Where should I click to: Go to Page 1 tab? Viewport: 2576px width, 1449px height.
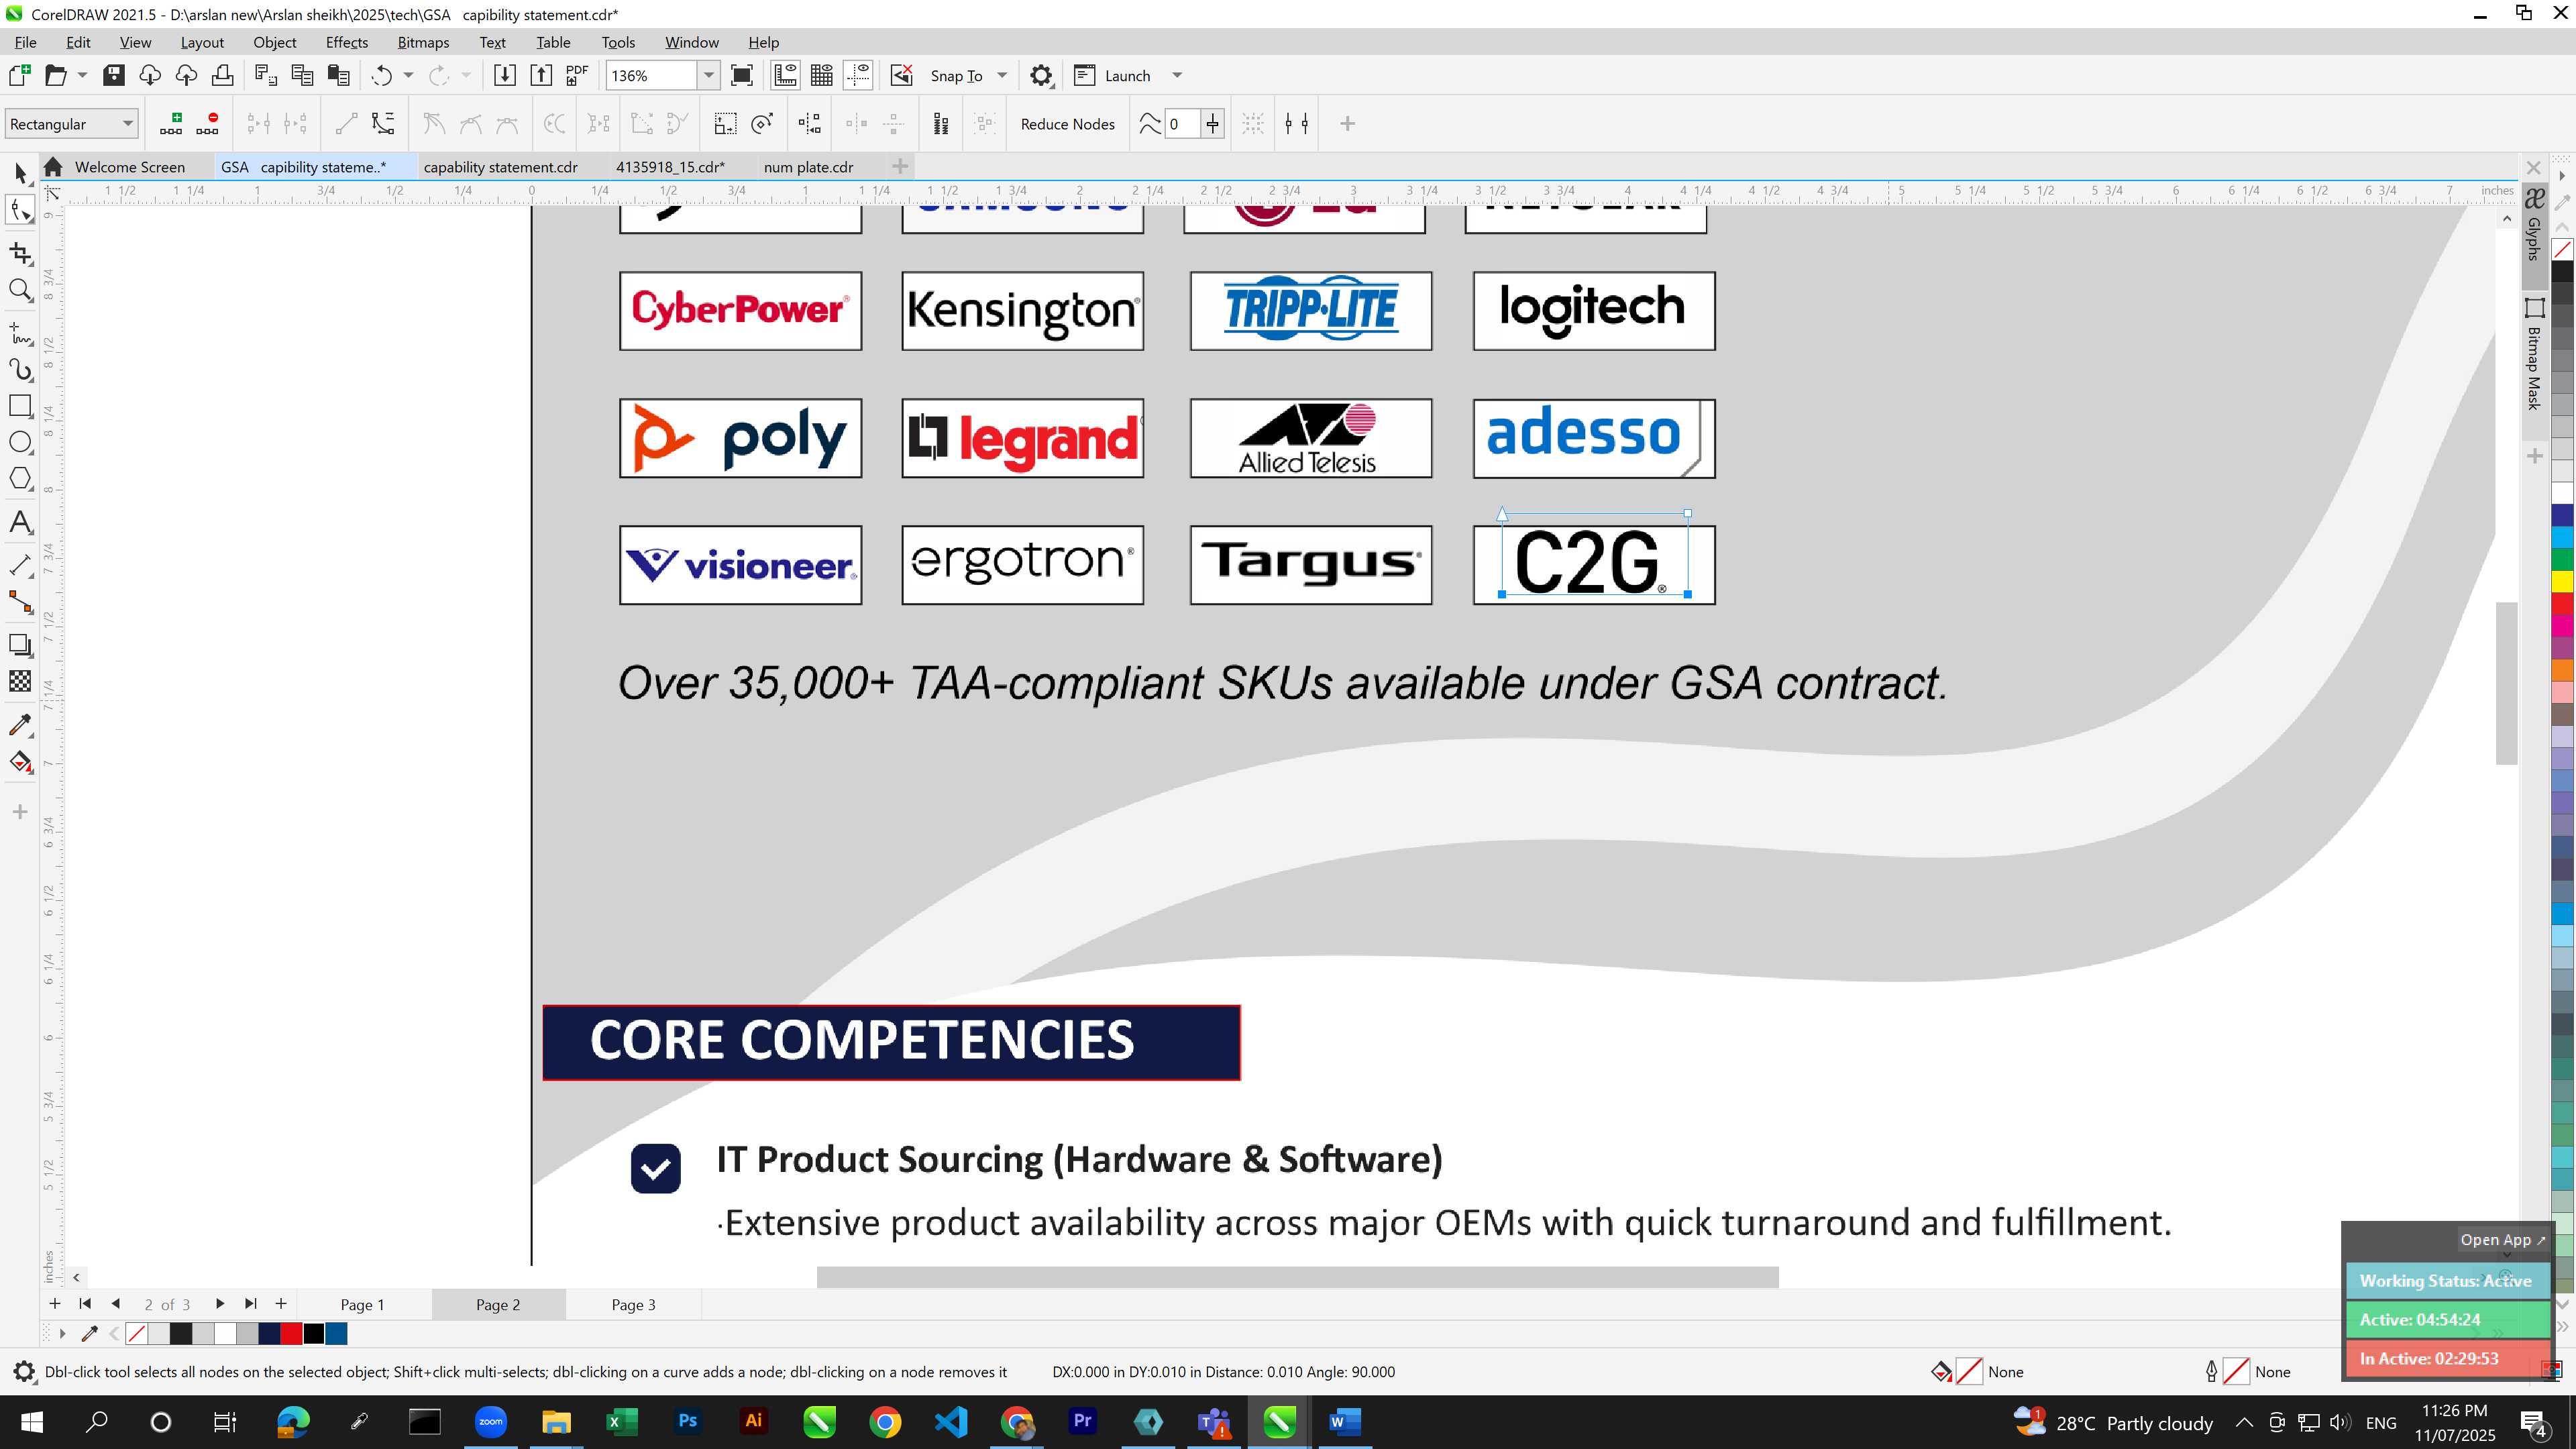point(362,1304)
